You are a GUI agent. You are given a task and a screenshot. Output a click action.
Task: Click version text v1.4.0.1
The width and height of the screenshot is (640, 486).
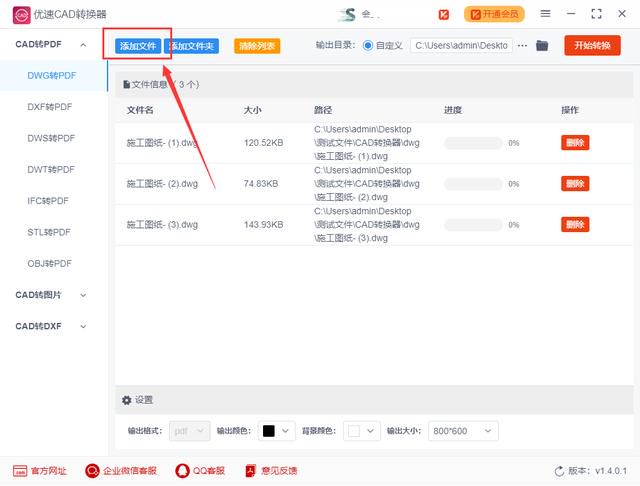(611, 471)
